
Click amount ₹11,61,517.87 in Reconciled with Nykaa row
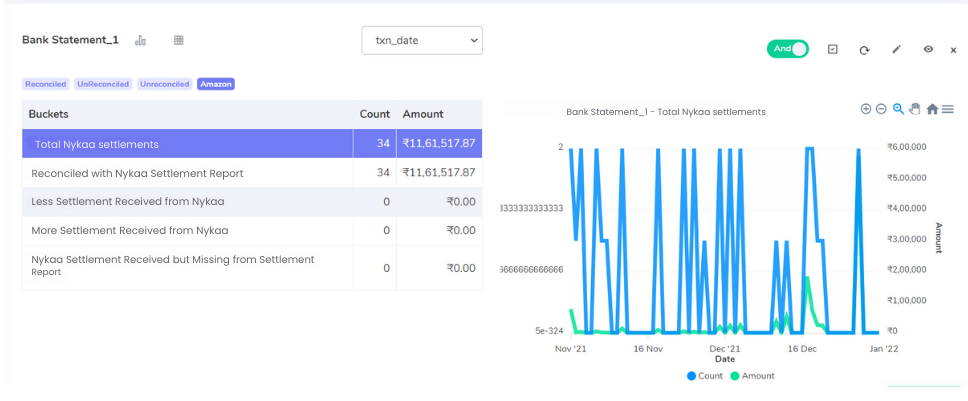click(x=439, y=173)
